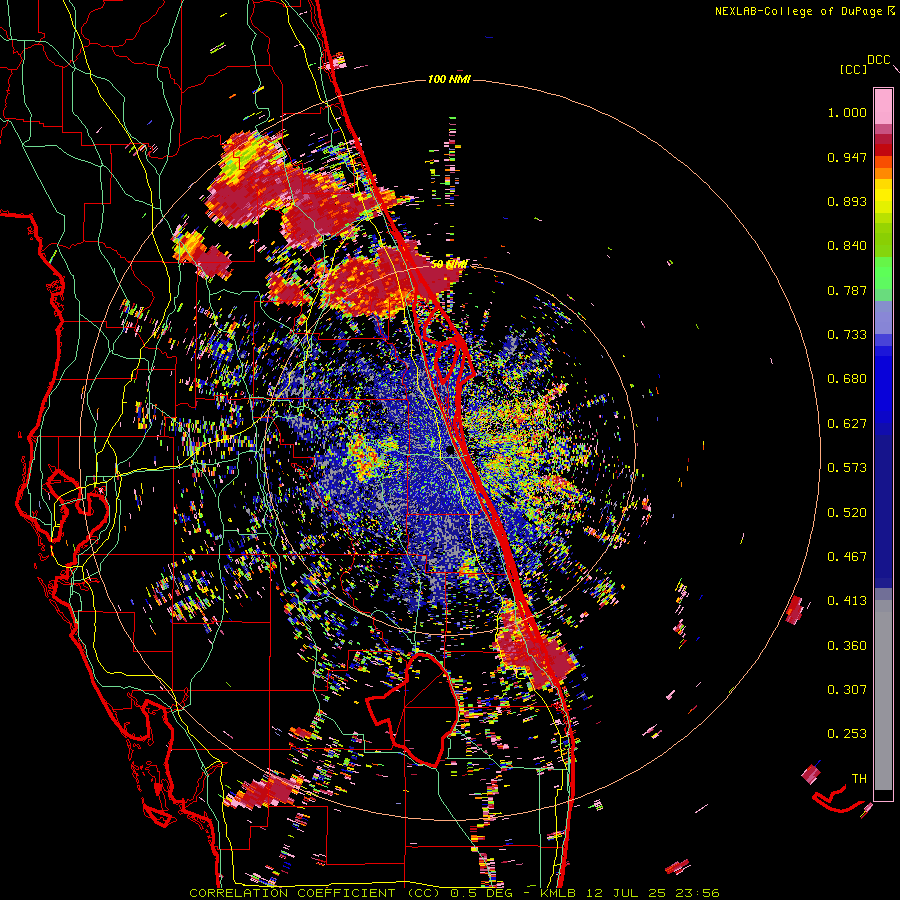The width and height of the screenshot is (900, 900).
Task: Select the 0.253 legend value
Action: click(847, 734)
